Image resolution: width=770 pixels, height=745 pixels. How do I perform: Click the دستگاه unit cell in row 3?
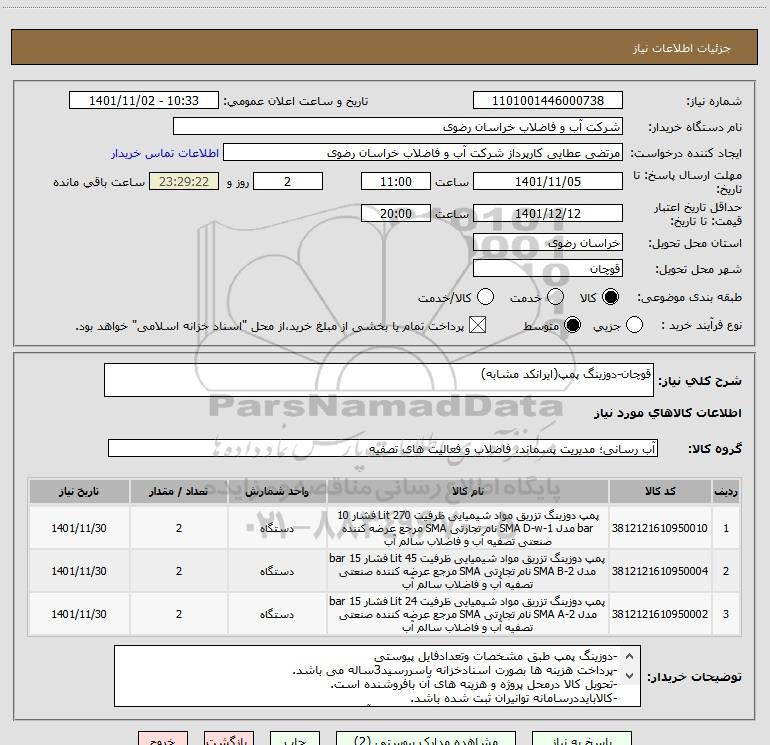point(277,614)
